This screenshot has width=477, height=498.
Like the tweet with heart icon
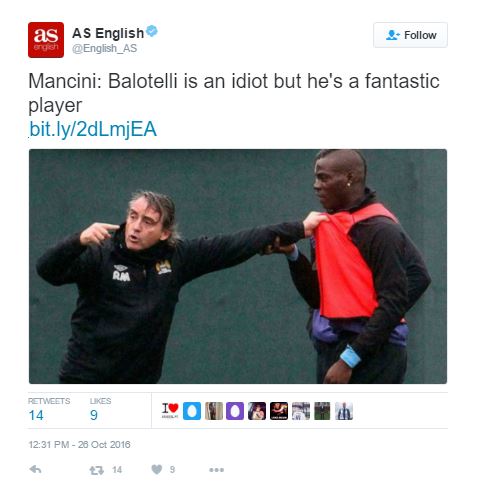click(157, 469)
